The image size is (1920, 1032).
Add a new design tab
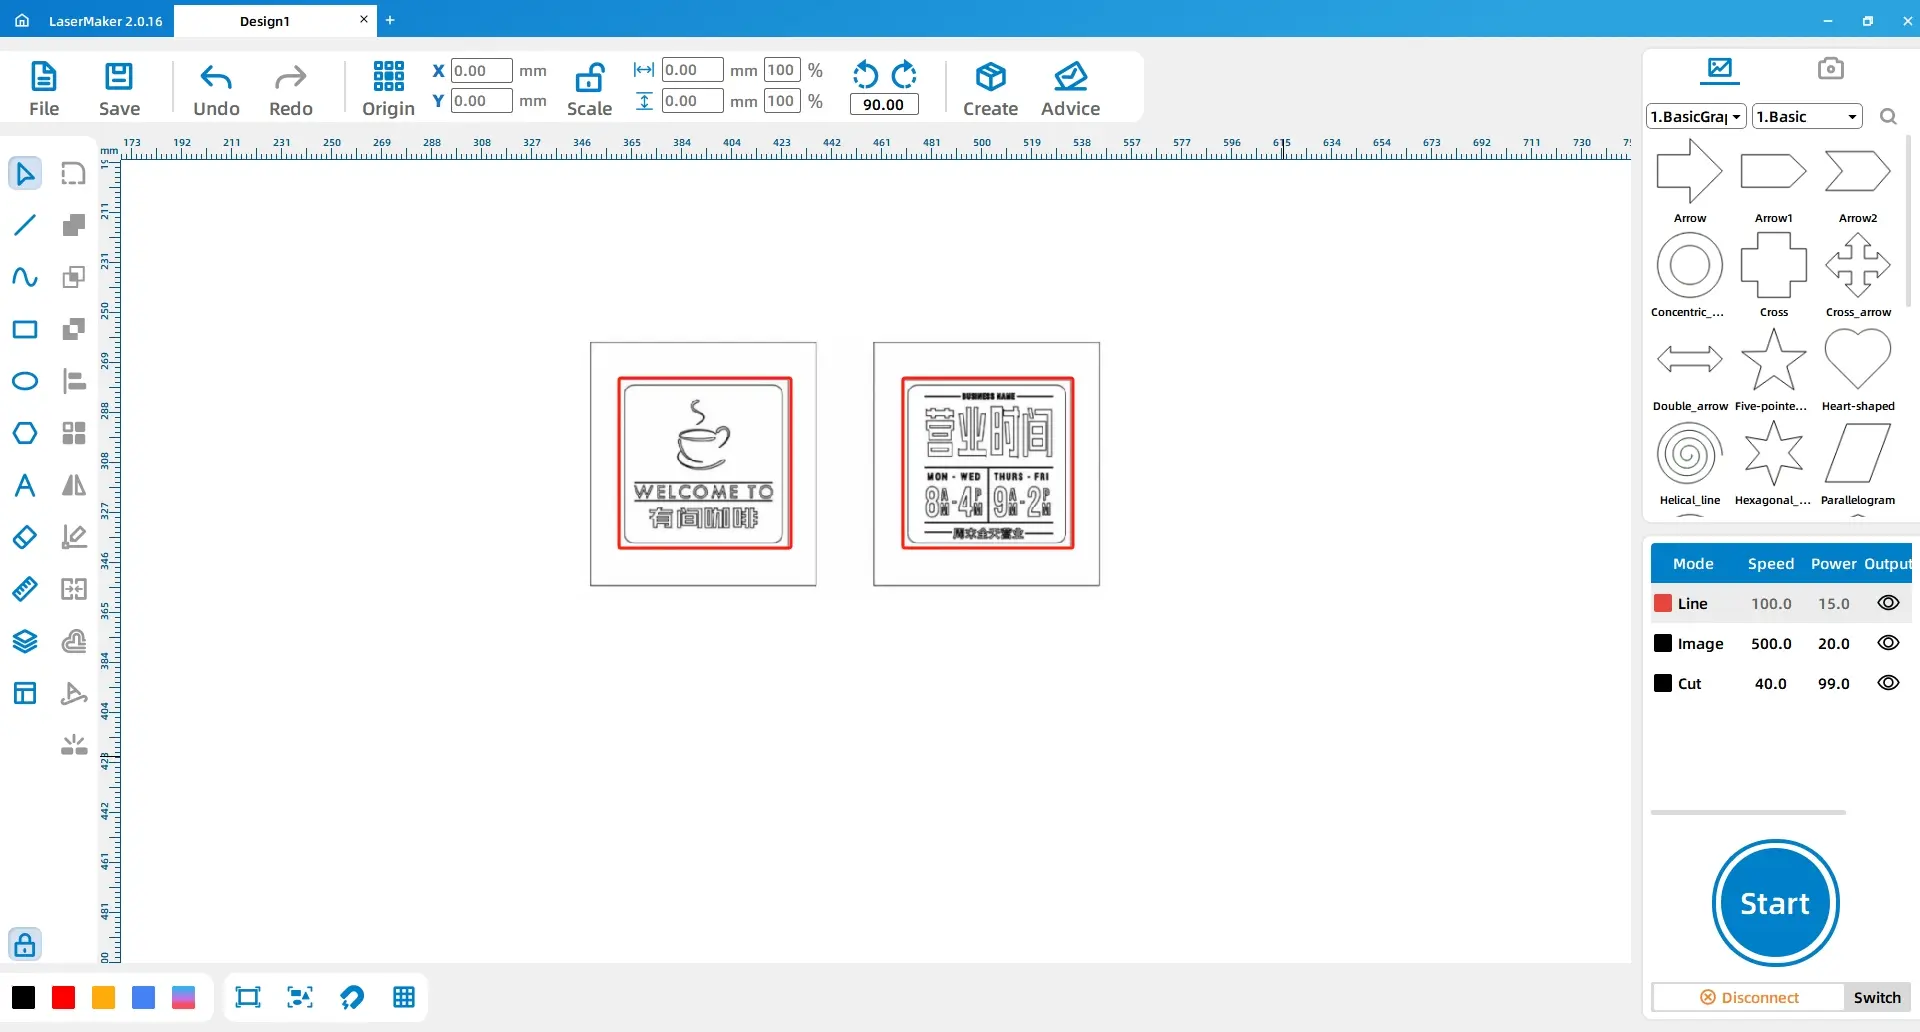pos(390,20)
